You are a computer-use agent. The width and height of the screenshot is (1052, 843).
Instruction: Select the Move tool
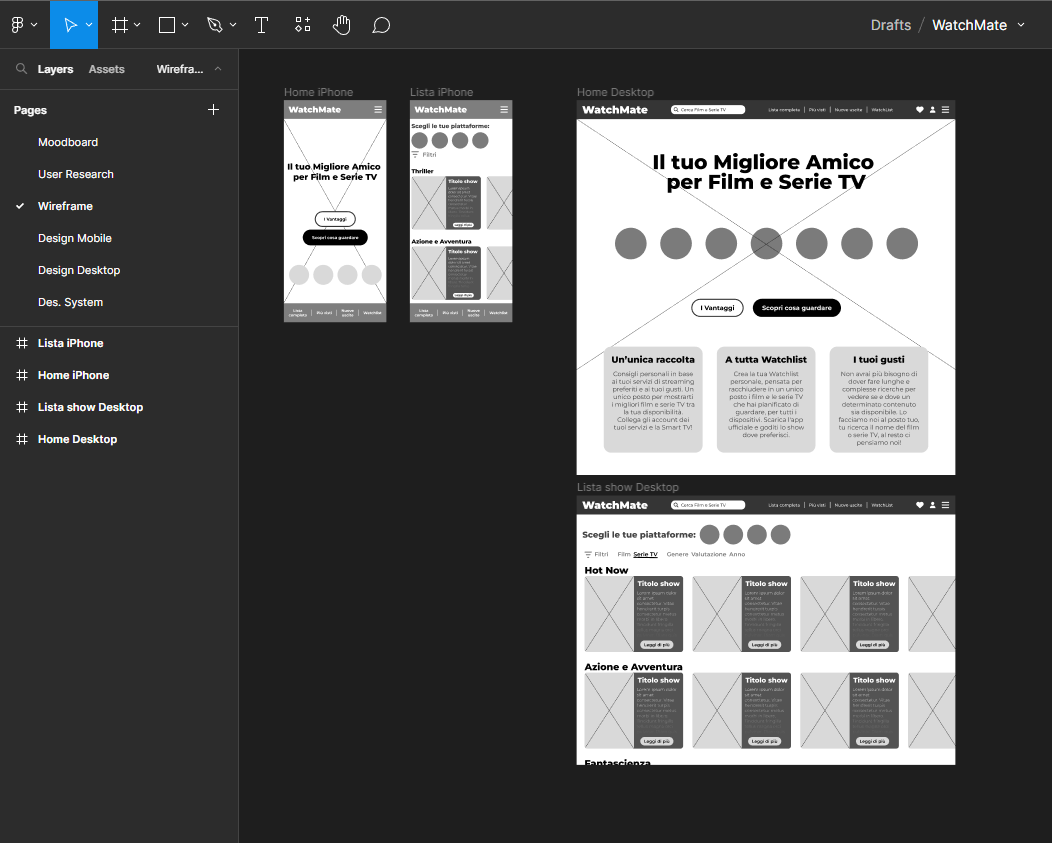70,25
